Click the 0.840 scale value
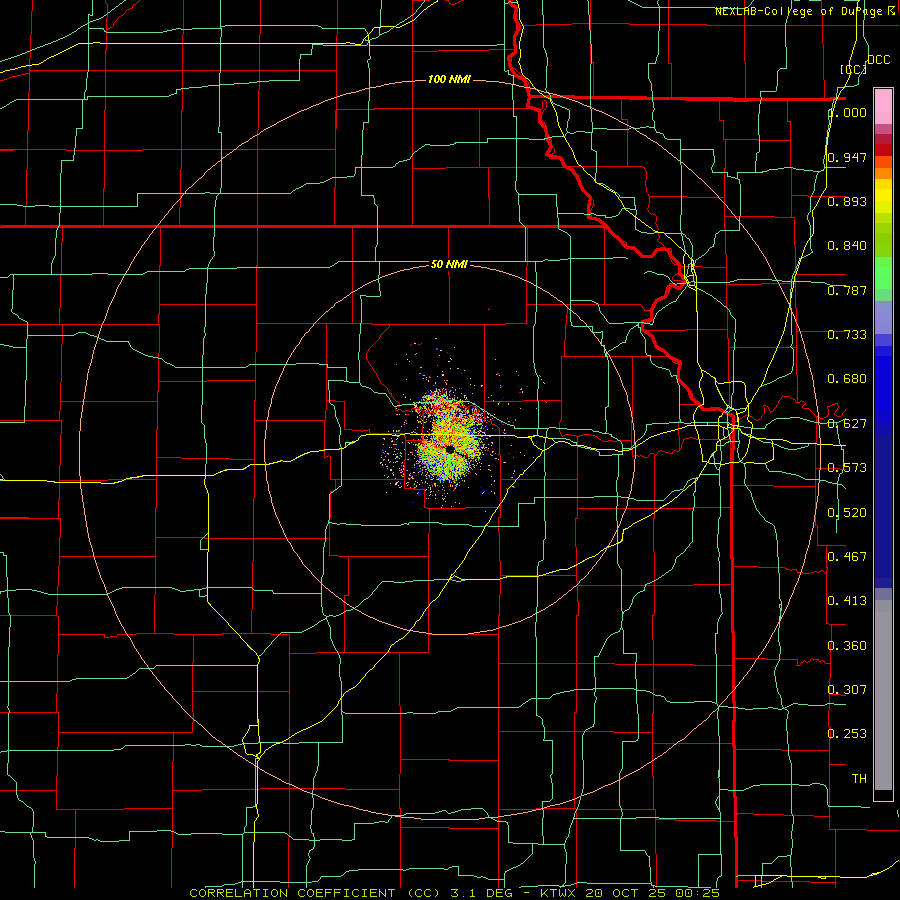 [847, 246]
